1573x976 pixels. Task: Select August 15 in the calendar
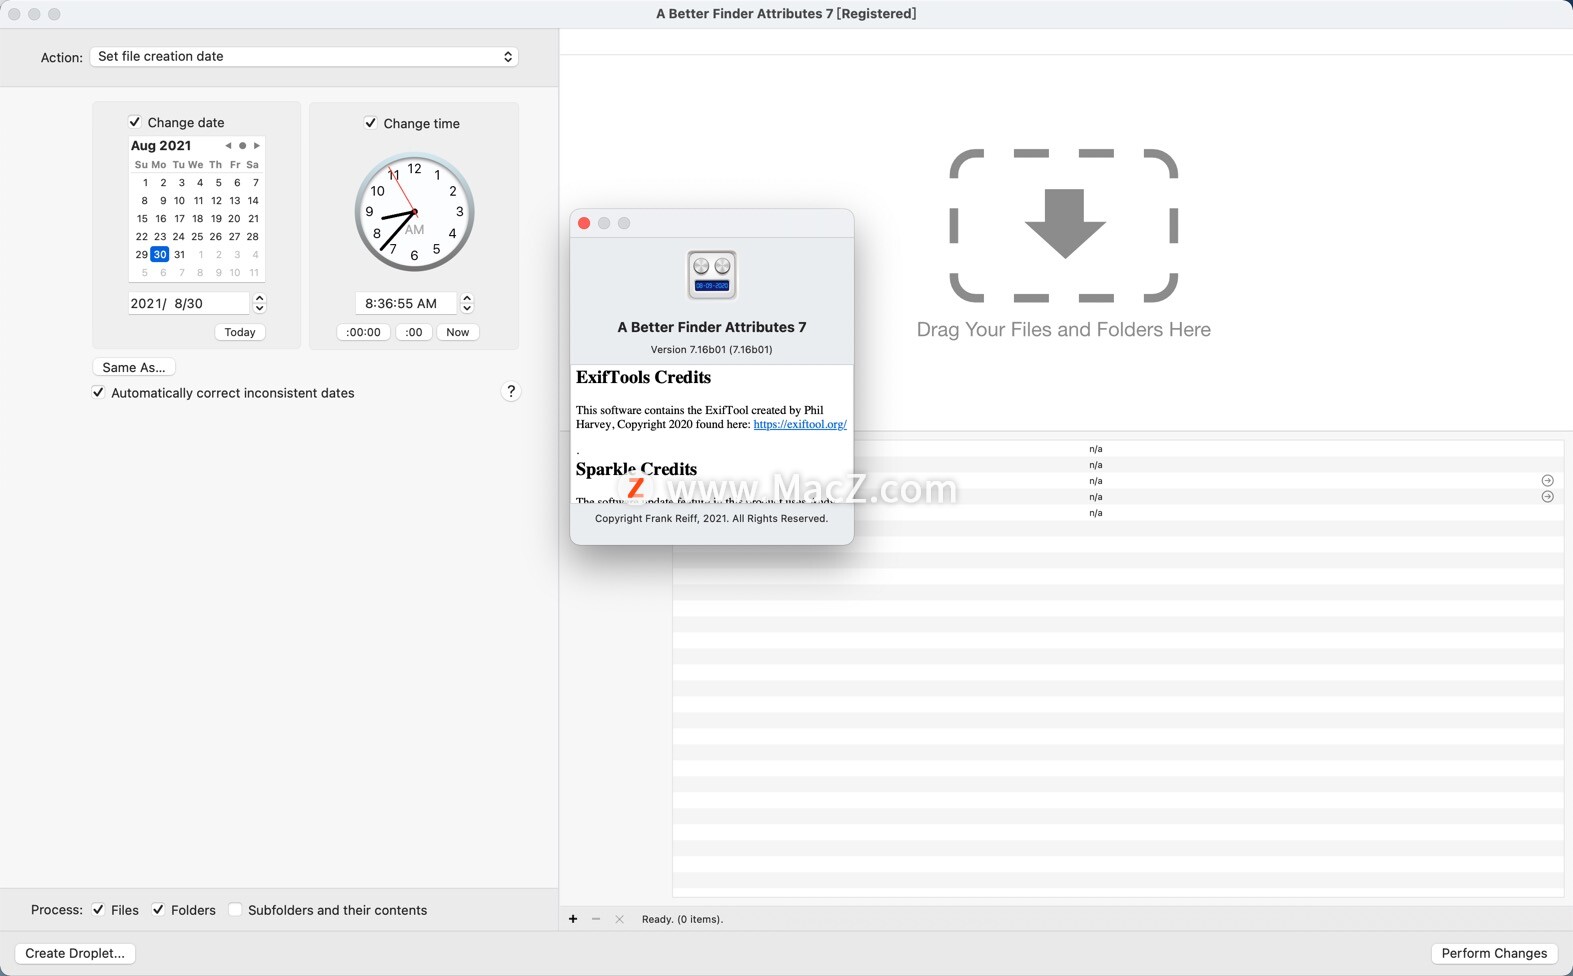(x=142, y=219)
